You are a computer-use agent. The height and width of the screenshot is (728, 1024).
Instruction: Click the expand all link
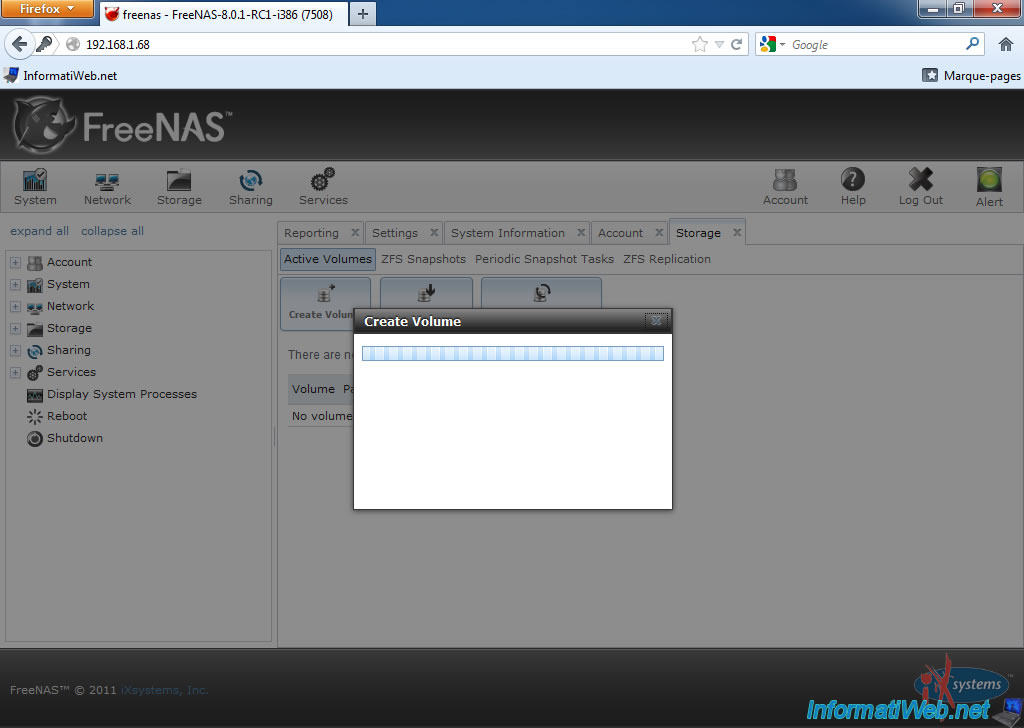[x=39, y=231]
